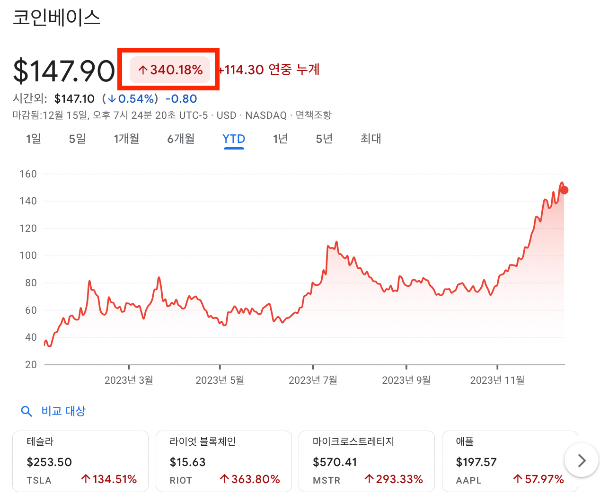Viewport: 600px width, 502px height.
Task: Open the 테슬라 TSLA comparison card
Action: pyautogui.click(x=80, y=461)
